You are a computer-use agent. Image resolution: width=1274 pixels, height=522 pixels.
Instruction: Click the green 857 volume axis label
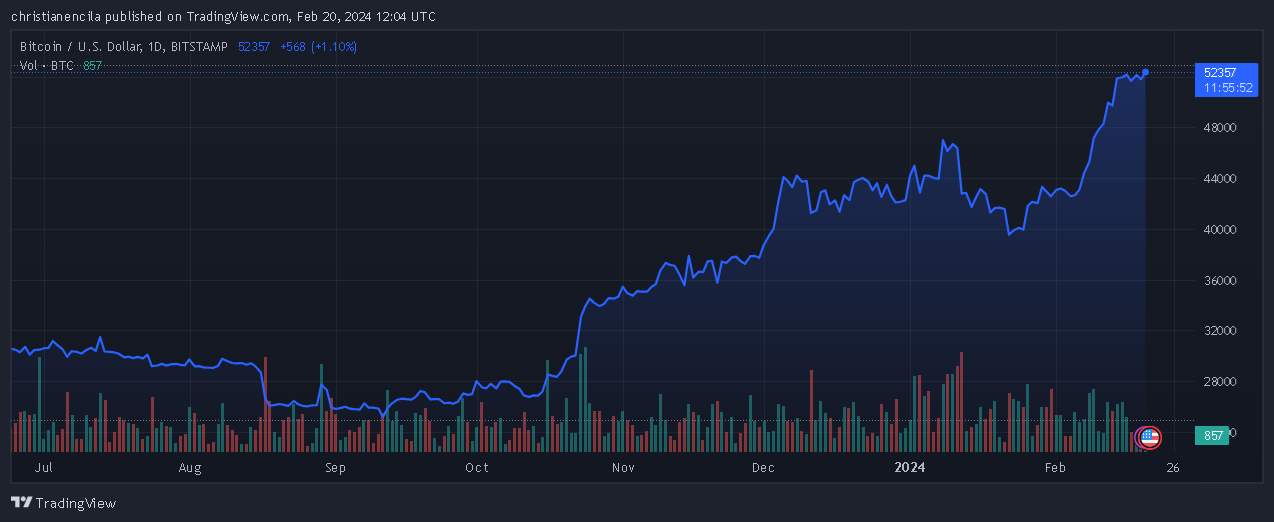pyautogui.click(x=1213, y=436)
